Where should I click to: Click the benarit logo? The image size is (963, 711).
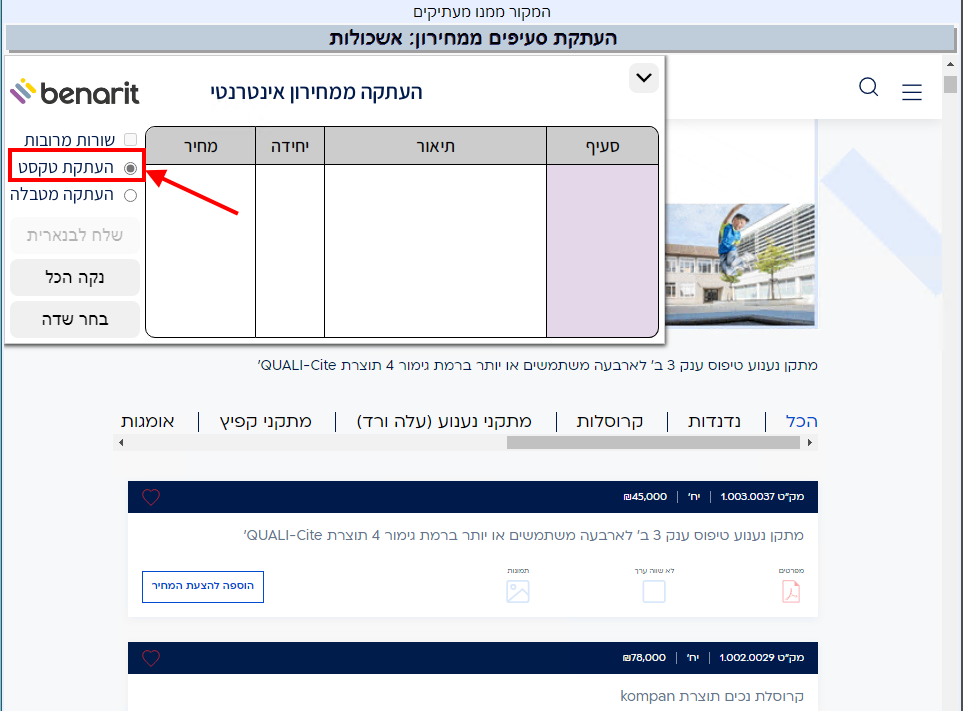[75, 93]
